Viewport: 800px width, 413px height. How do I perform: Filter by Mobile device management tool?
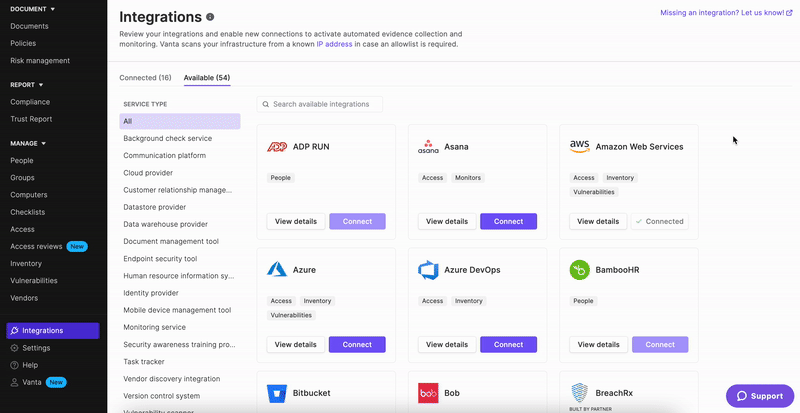click(x=177, y=310)
